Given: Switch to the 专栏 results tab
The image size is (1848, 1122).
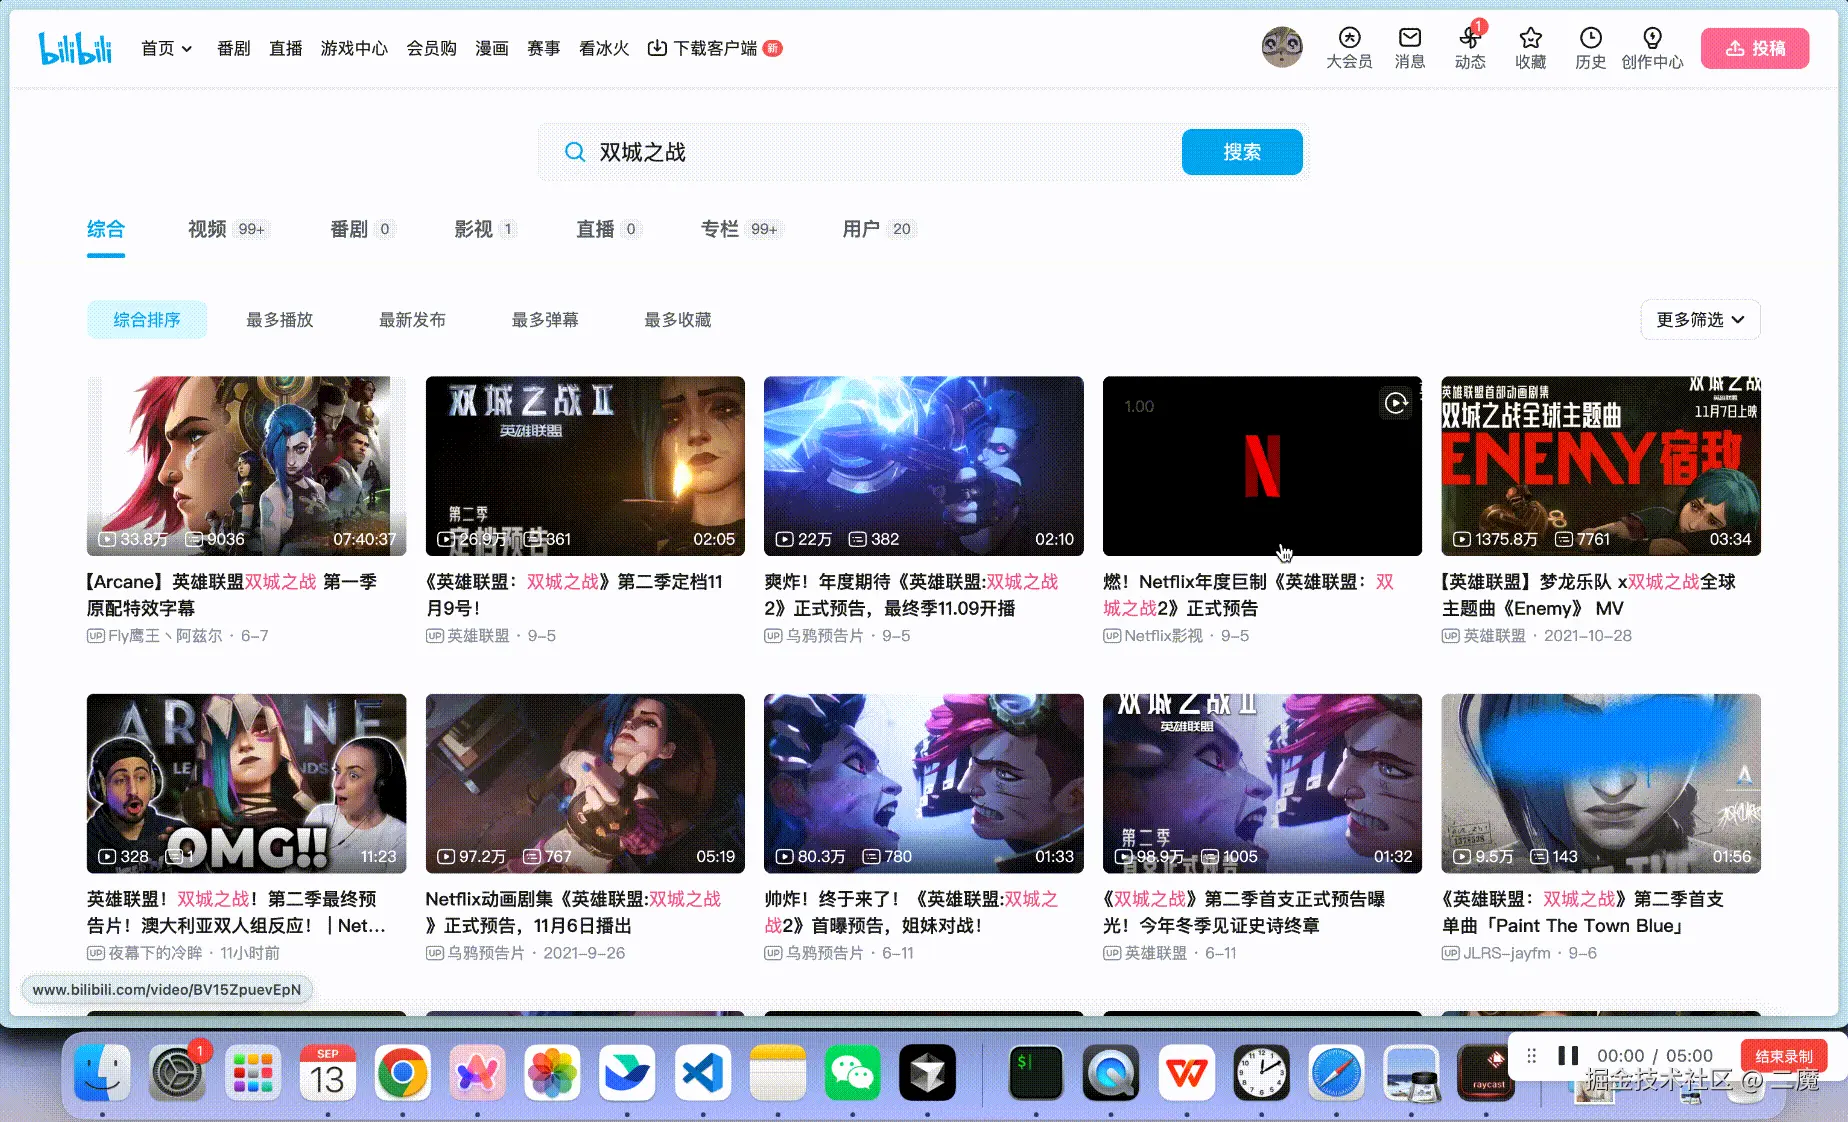Looking at the screenshot, I should [740, 229].
